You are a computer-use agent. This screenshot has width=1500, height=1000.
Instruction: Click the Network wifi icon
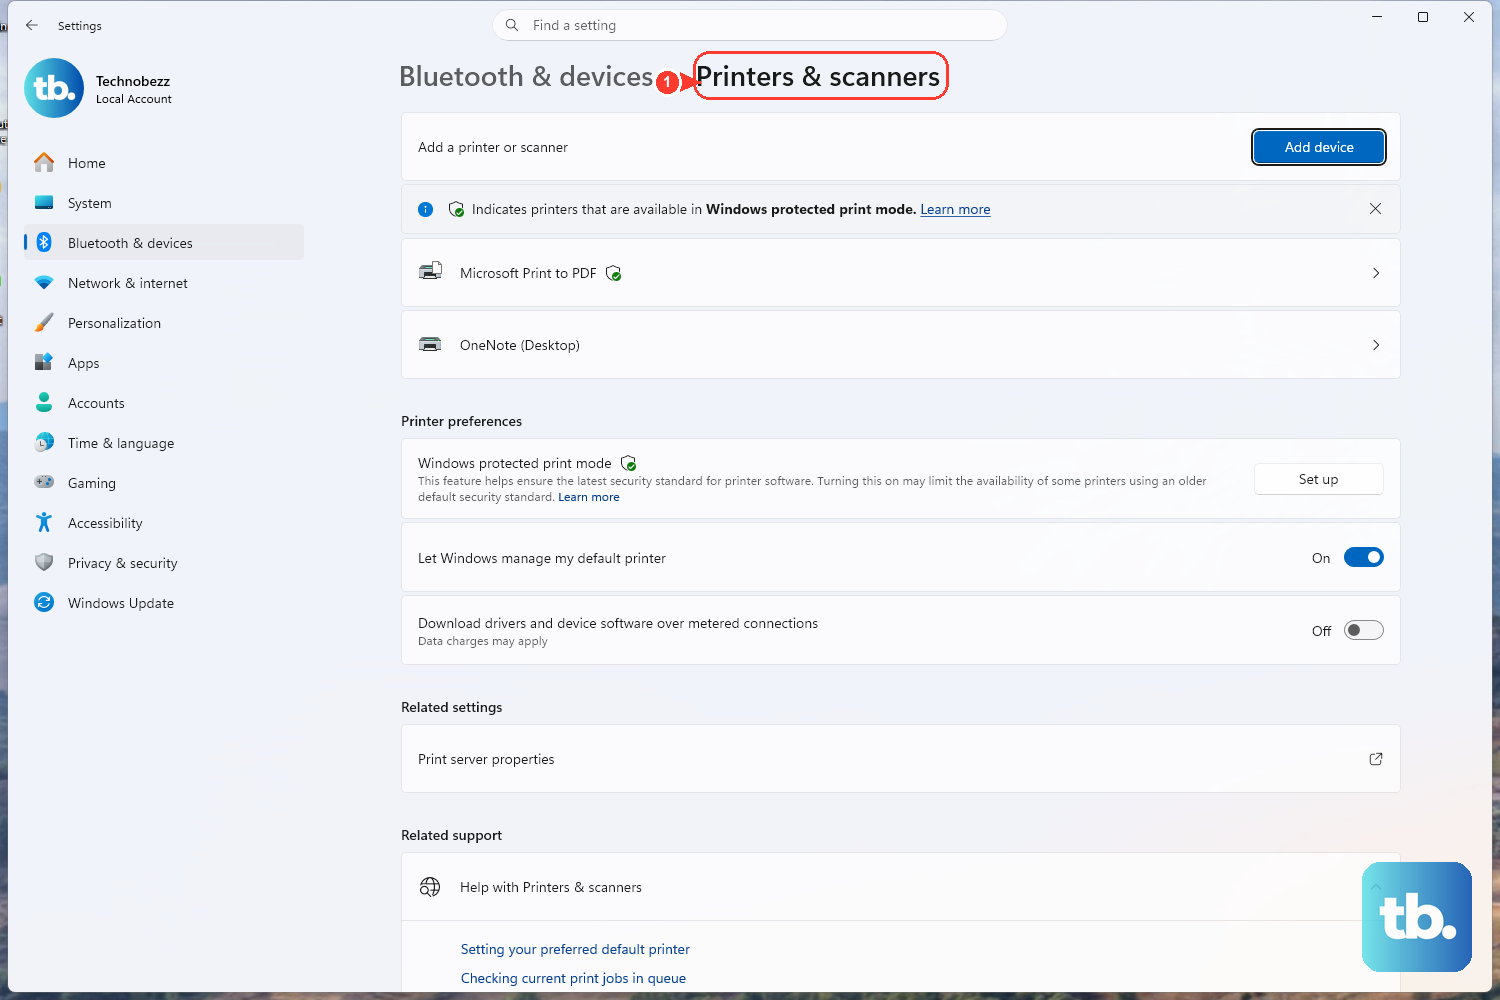tap(44, 283)
